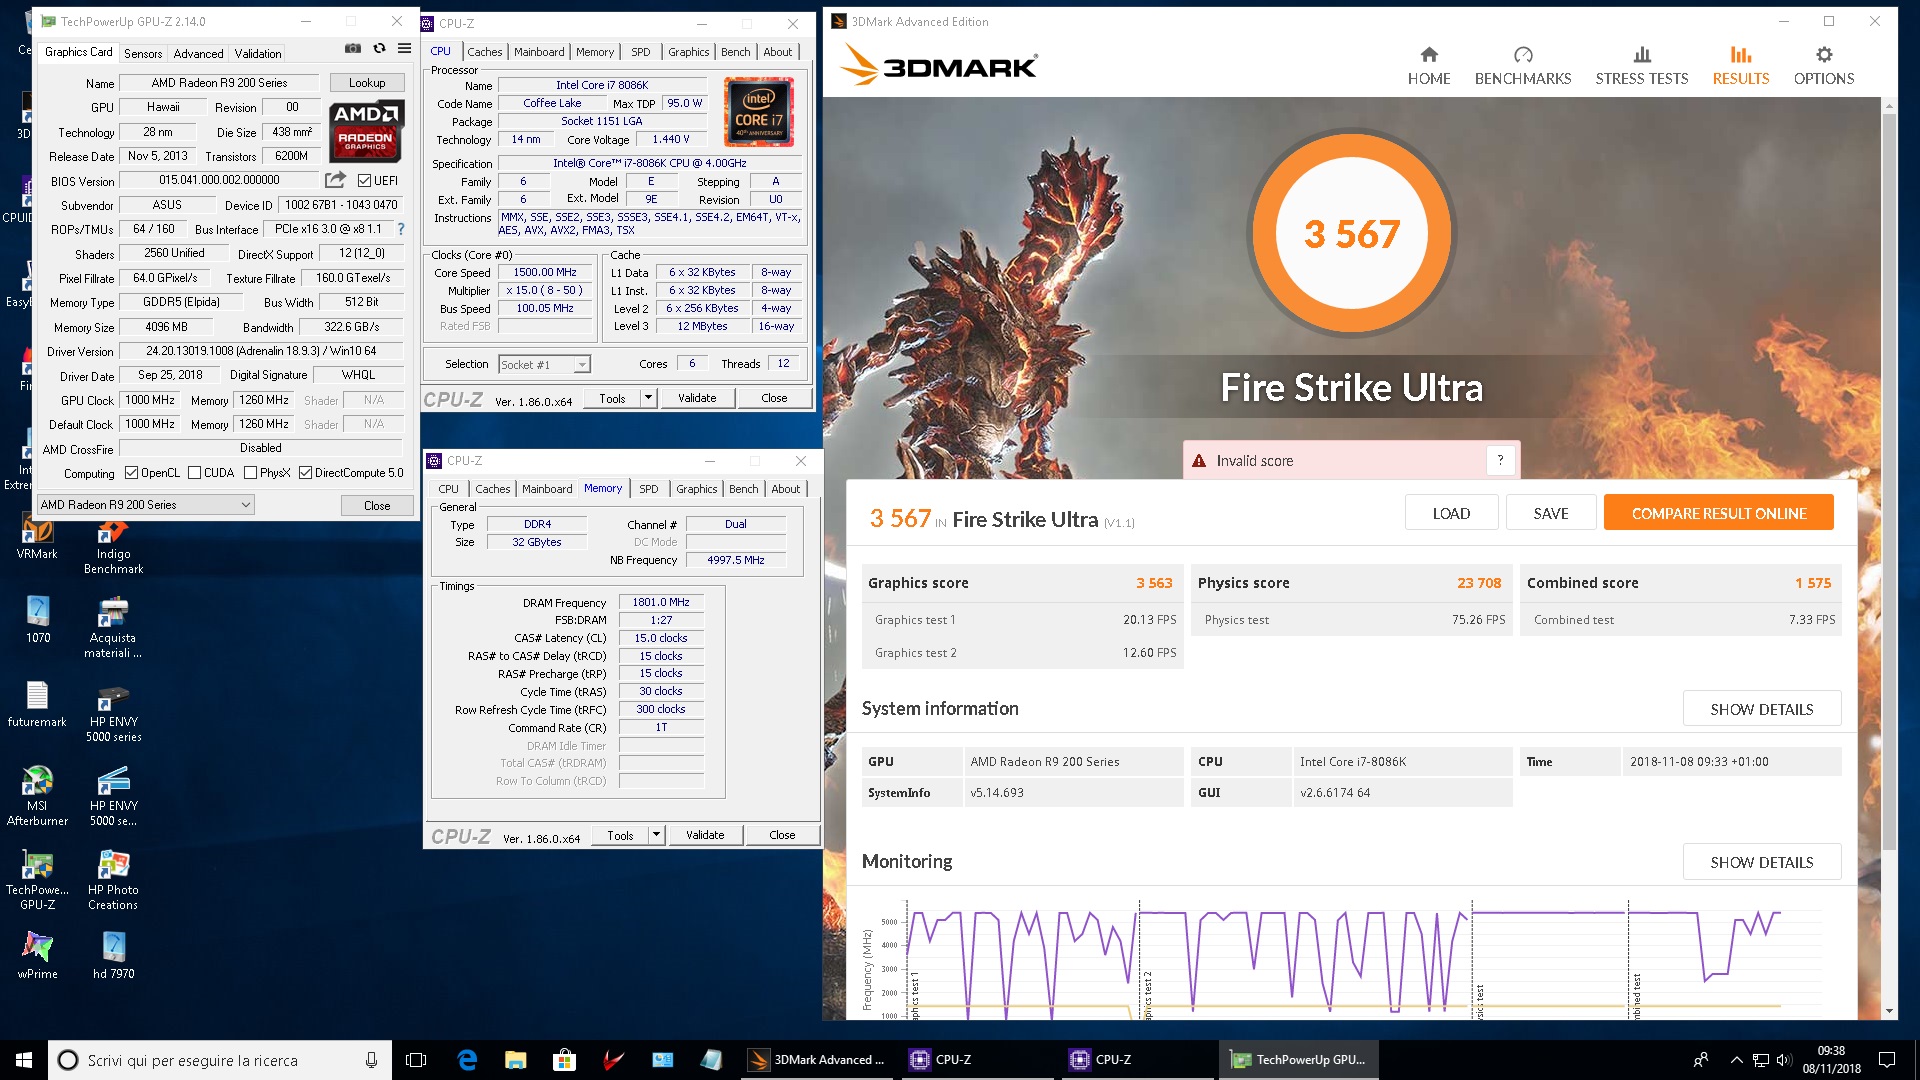Open wPrime desktop shortcut
The height and width of the screenshot is (1080, 1920).
click(37, 956)
